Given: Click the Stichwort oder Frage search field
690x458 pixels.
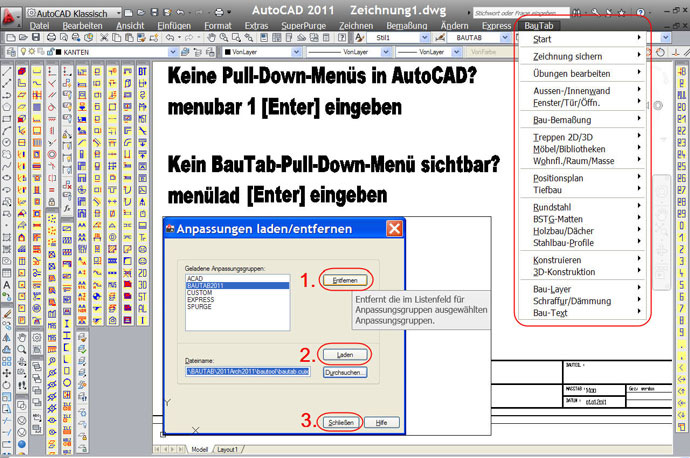Looking at the screenshot, I should tap(521, 13).
